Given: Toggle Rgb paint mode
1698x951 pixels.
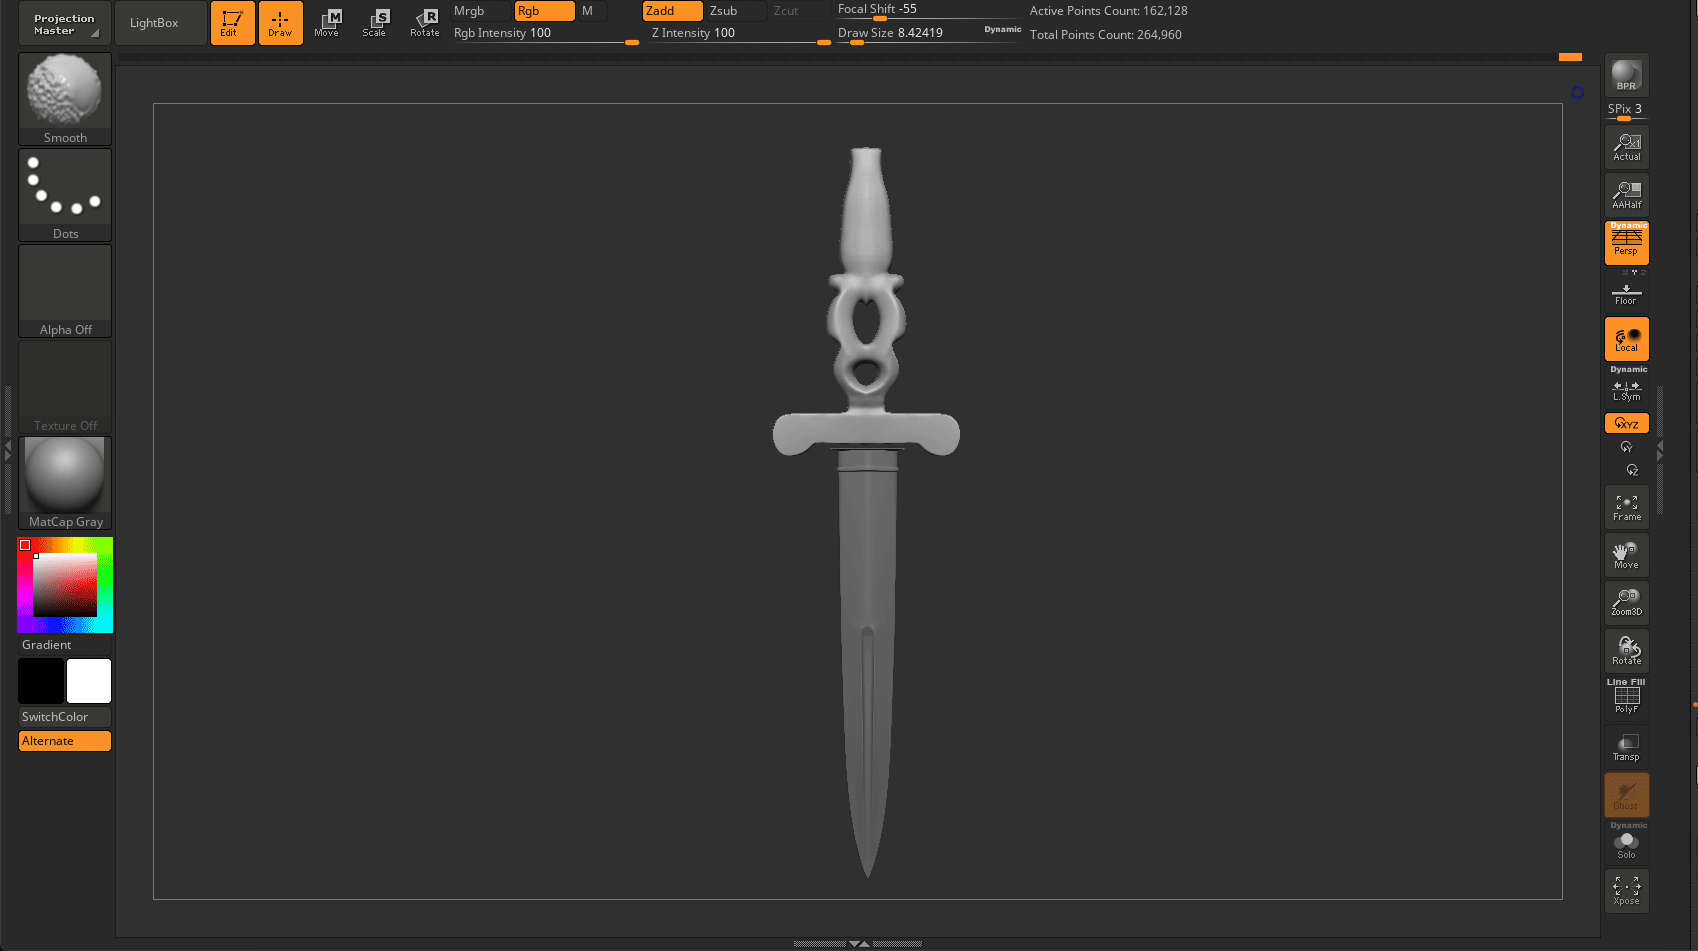Looking at the screenshot, I should click(544, 11).
